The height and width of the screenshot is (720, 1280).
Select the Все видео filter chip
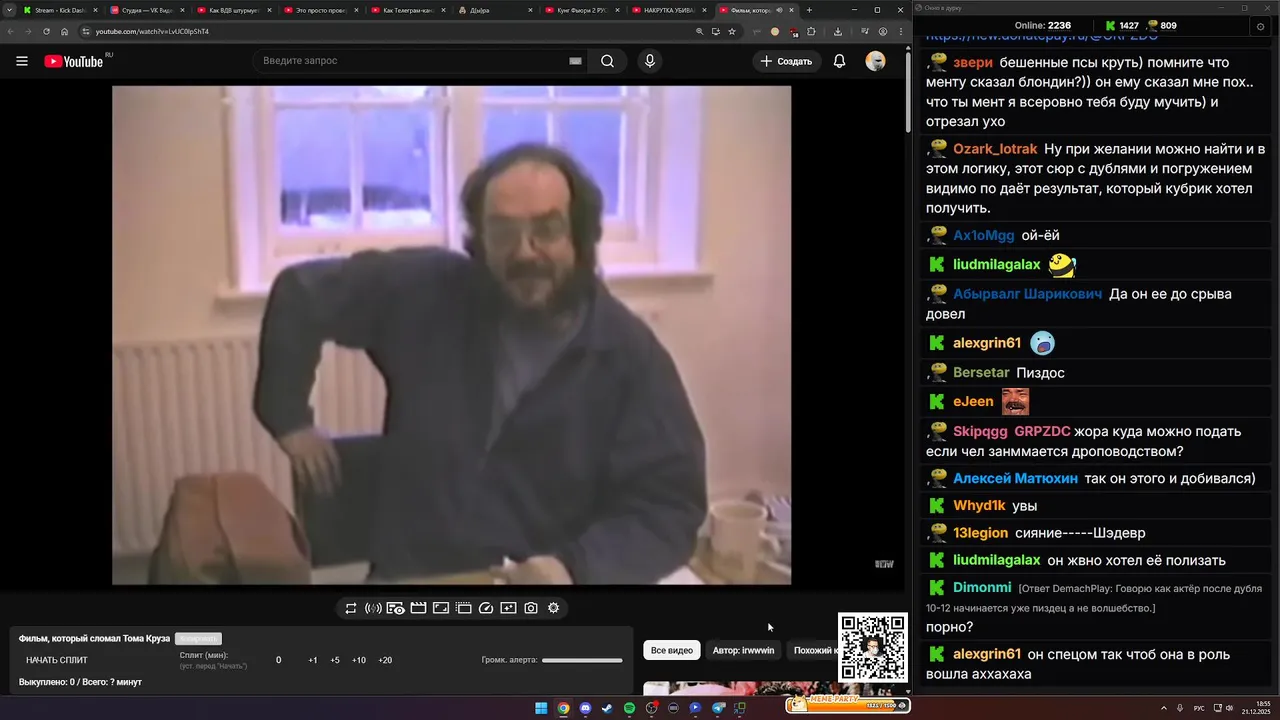point(672,650)
